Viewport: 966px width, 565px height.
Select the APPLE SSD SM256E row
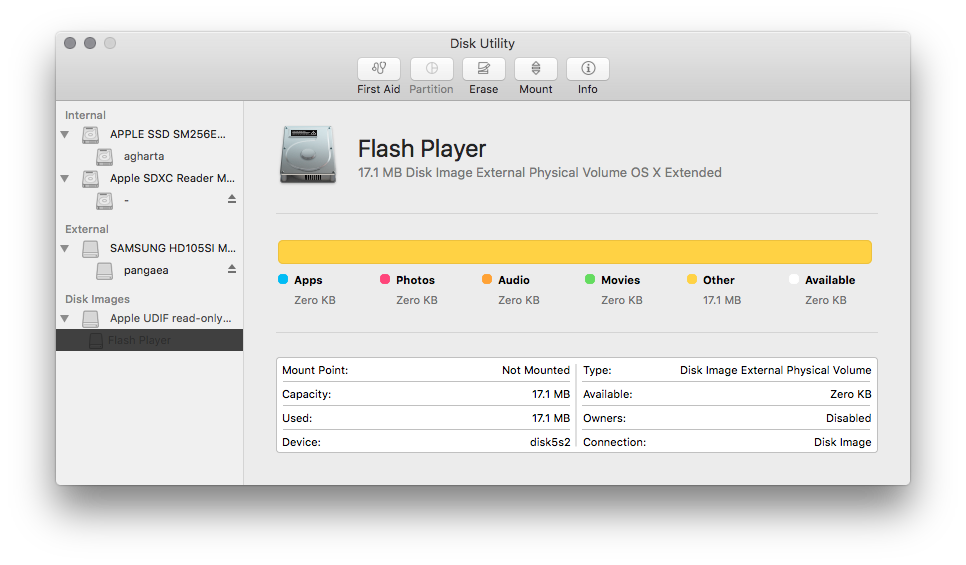click(150, 134)
